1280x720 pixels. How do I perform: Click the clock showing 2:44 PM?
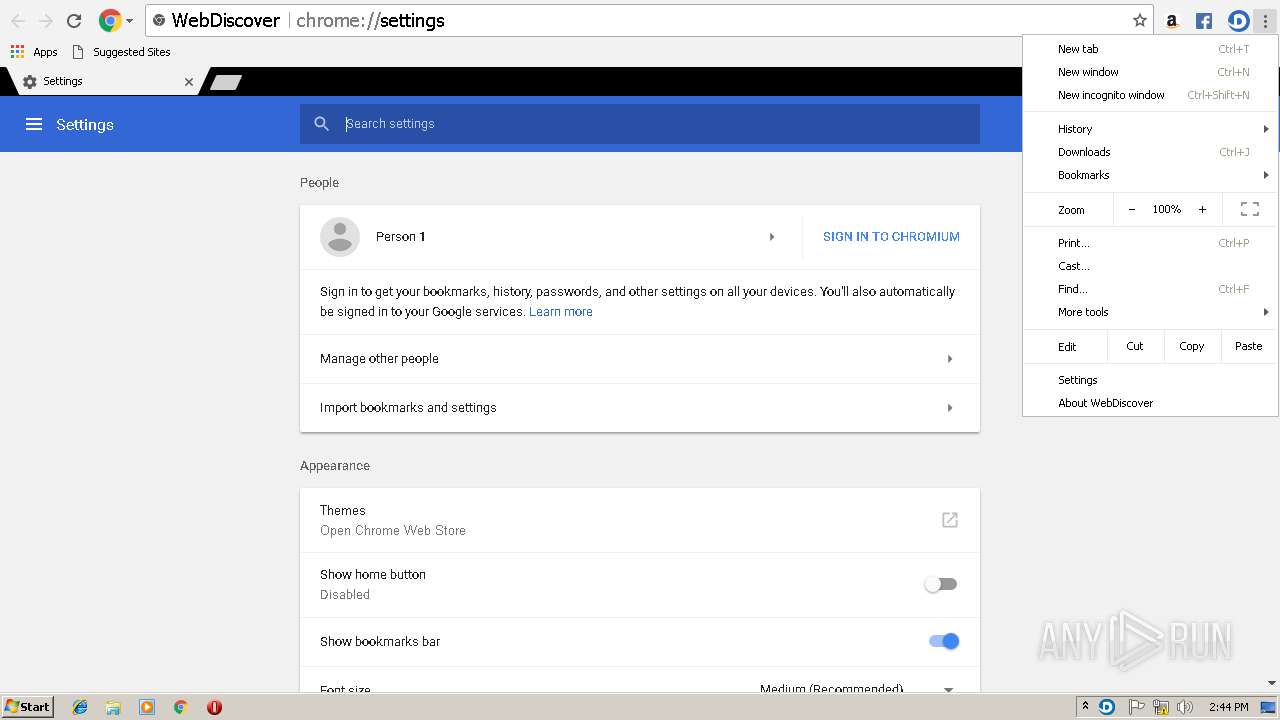pos(1228,707)
